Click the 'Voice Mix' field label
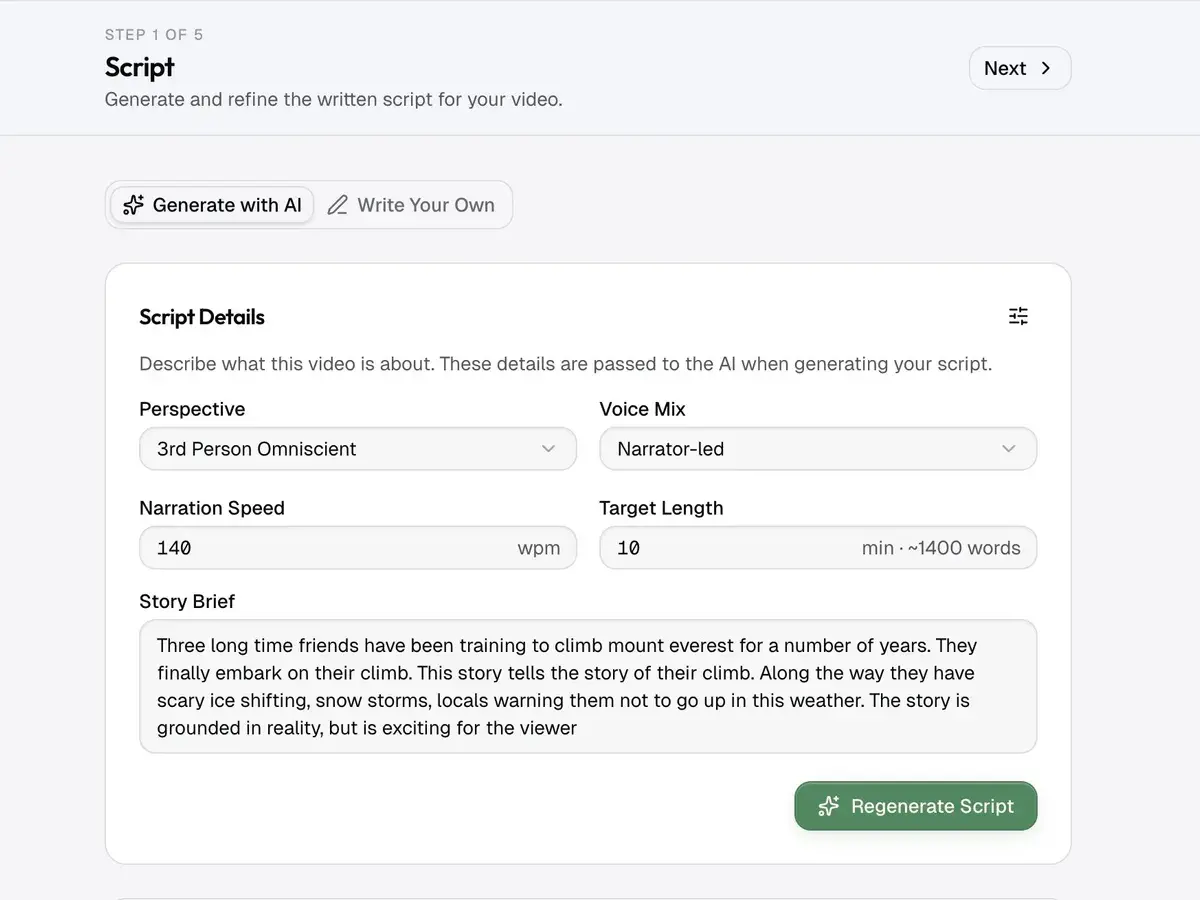 pyautogui.click(x=642, y=409)
